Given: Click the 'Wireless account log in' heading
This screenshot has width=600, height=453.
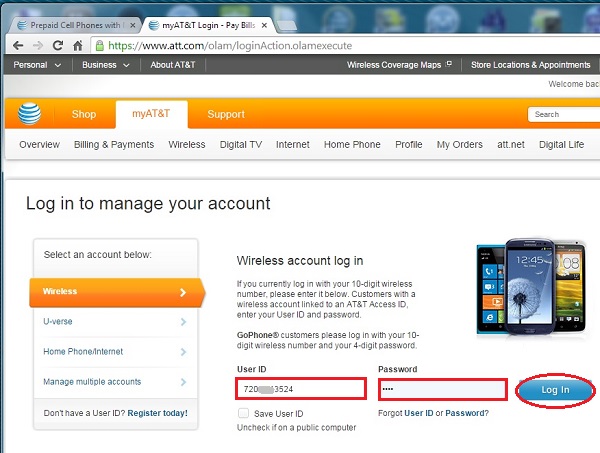Looking at the screenshot, I should click(x=300, y=261).
